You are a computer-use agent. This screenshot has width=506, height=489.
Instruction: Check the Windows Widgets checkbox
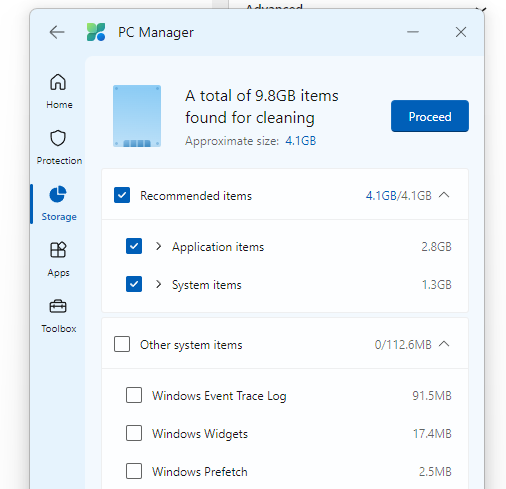coord(134,433)
